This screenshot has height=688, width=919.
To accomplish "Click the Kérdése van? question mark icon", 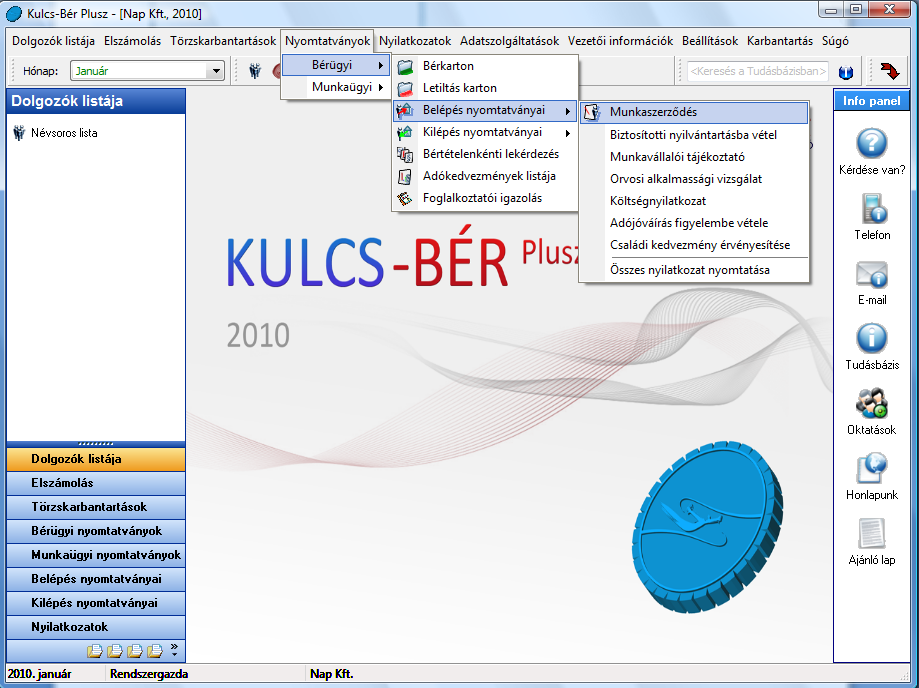I will point(872,144).
